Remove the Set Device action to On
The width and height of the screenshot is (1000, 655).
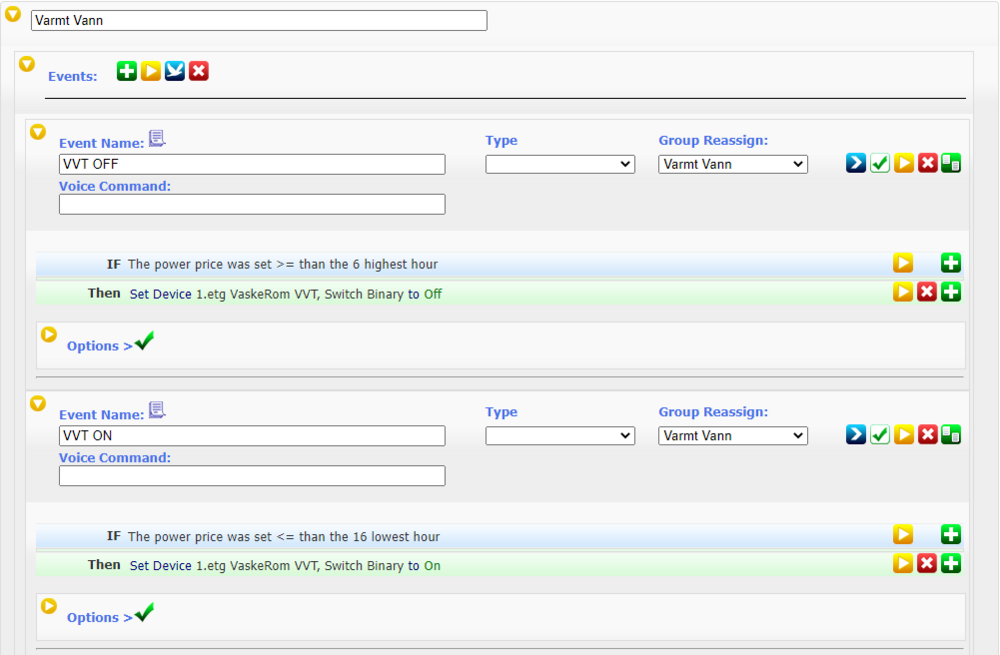[x=927, y=564]
